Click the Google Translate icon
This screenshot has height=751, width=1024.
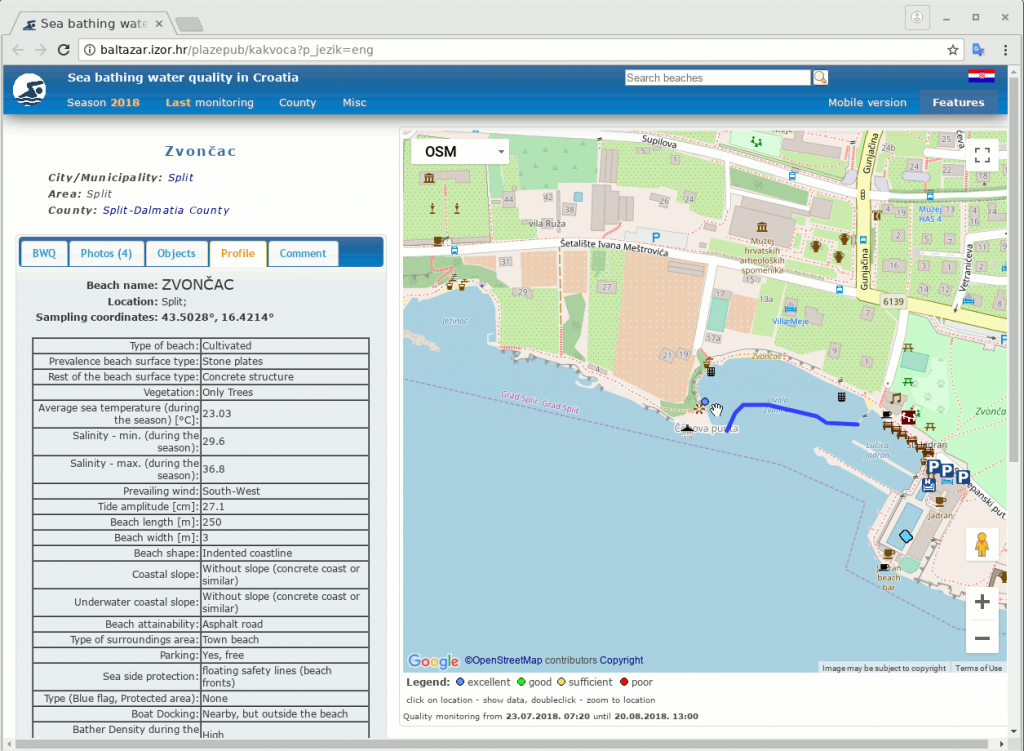980,49
